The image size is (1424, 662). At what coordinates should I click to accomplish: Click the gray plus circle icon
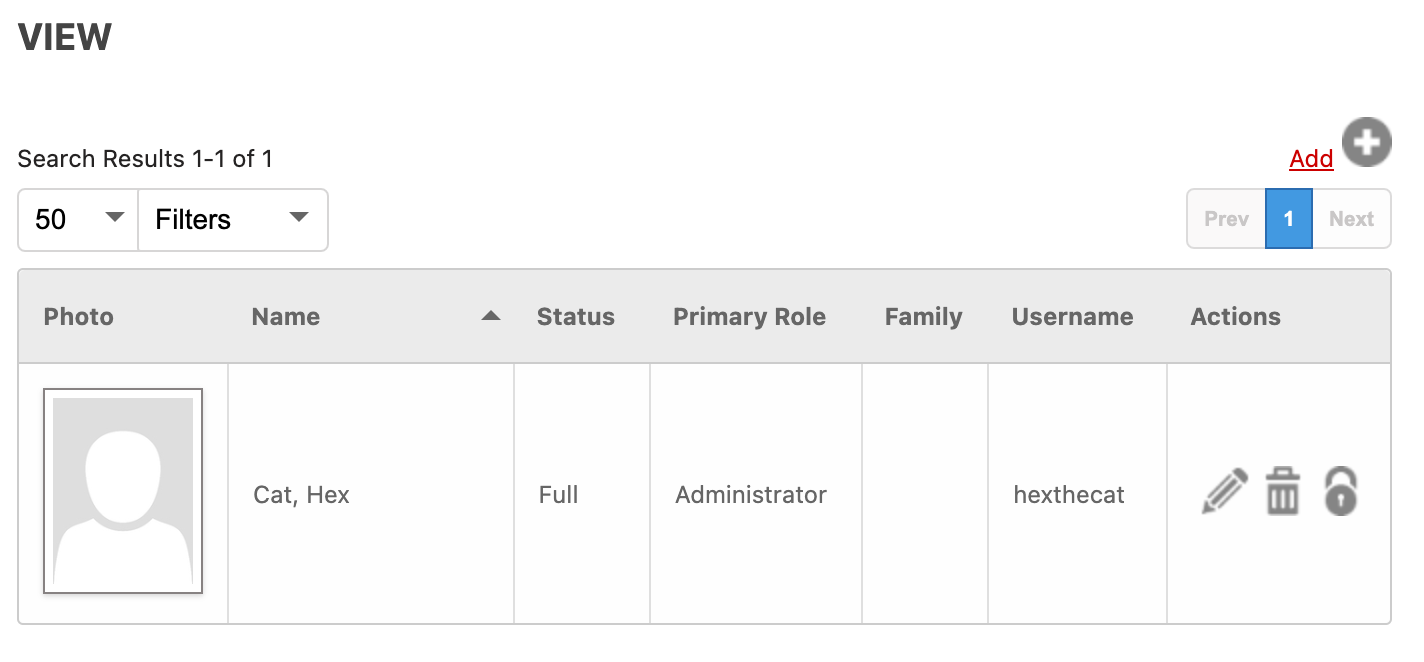[1367, 143]
